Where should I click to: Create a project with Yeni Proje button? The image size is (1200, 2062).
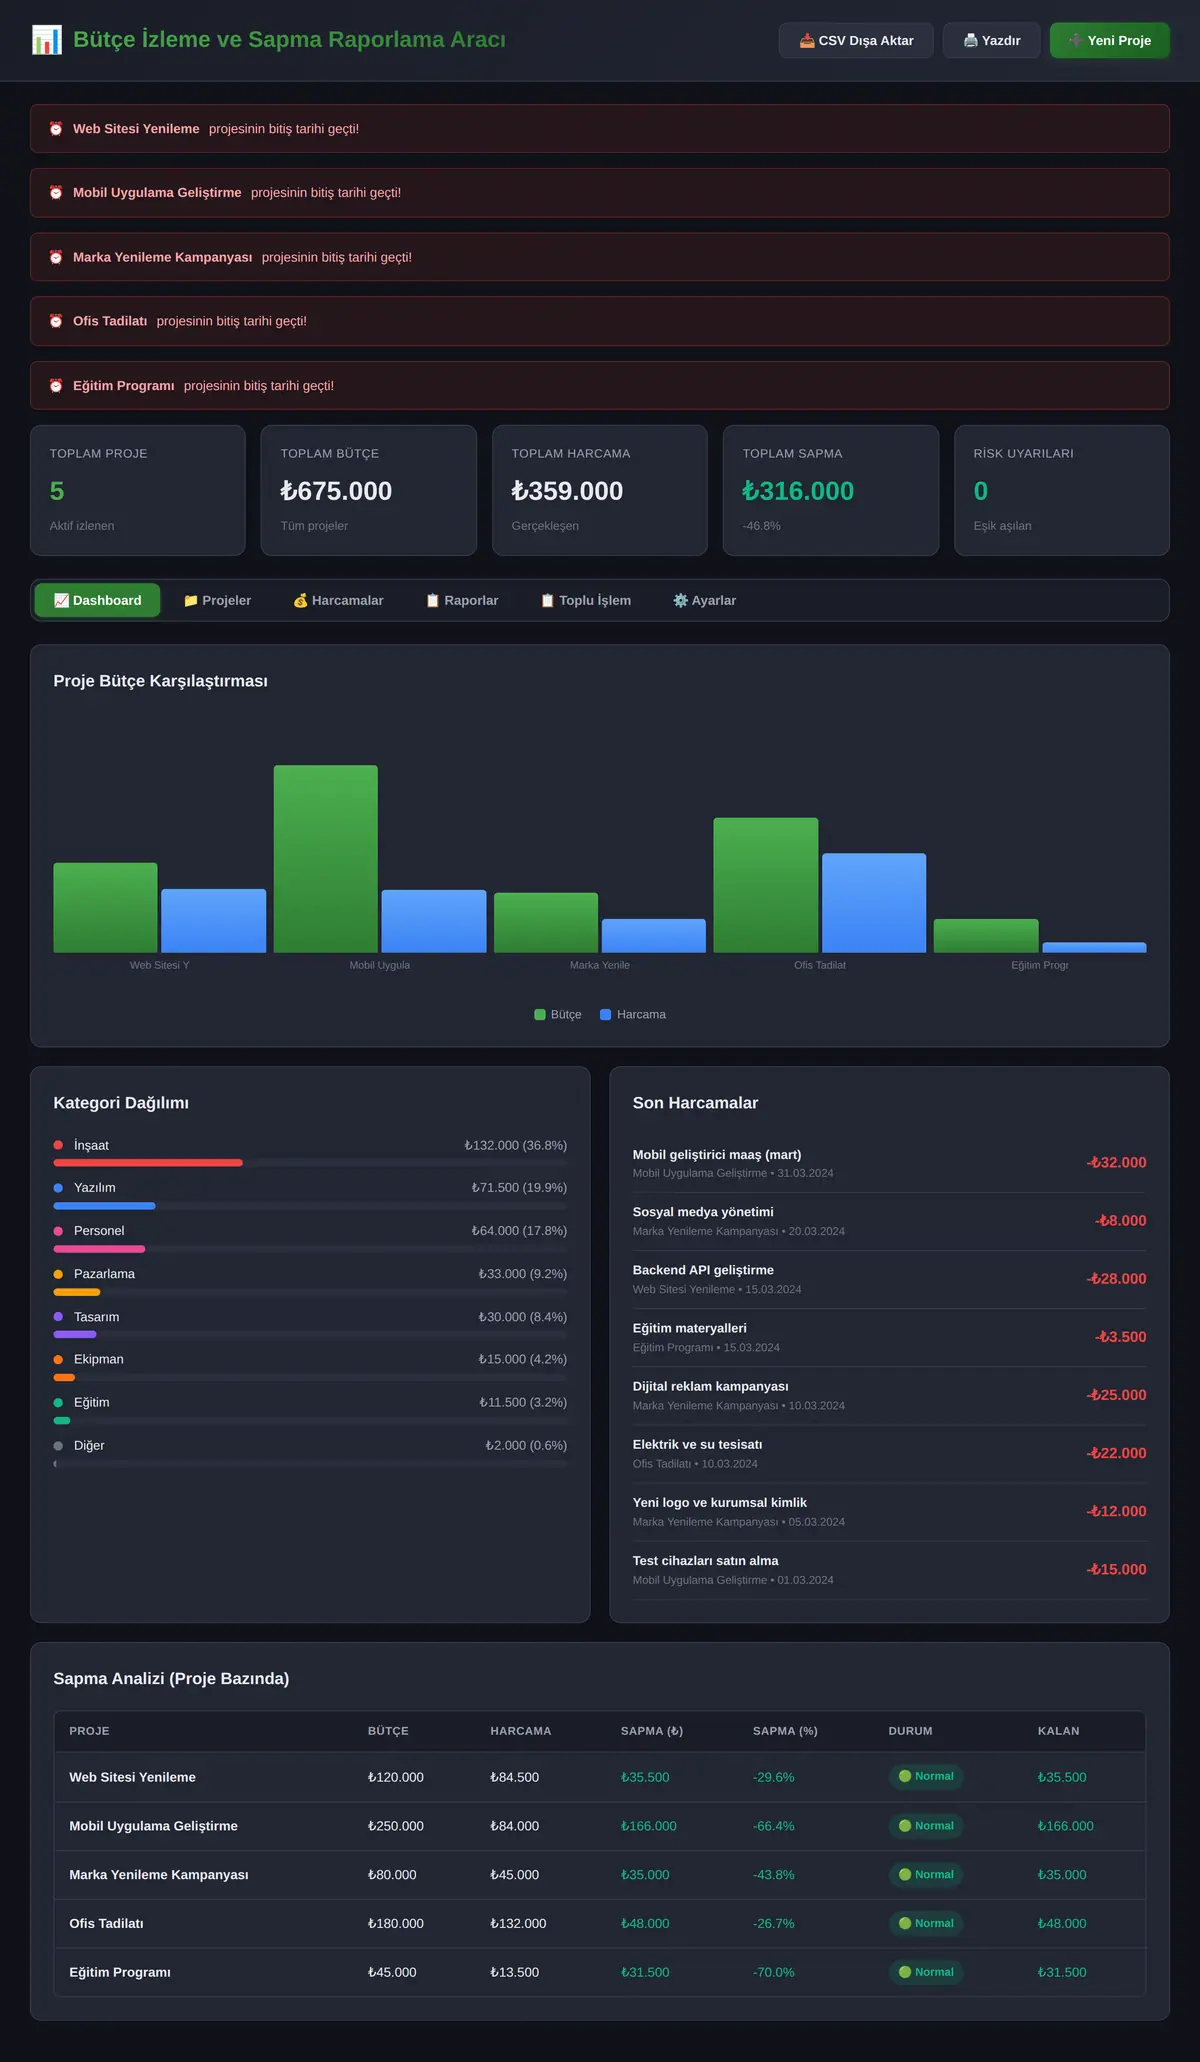click(x=1110, y=41)
